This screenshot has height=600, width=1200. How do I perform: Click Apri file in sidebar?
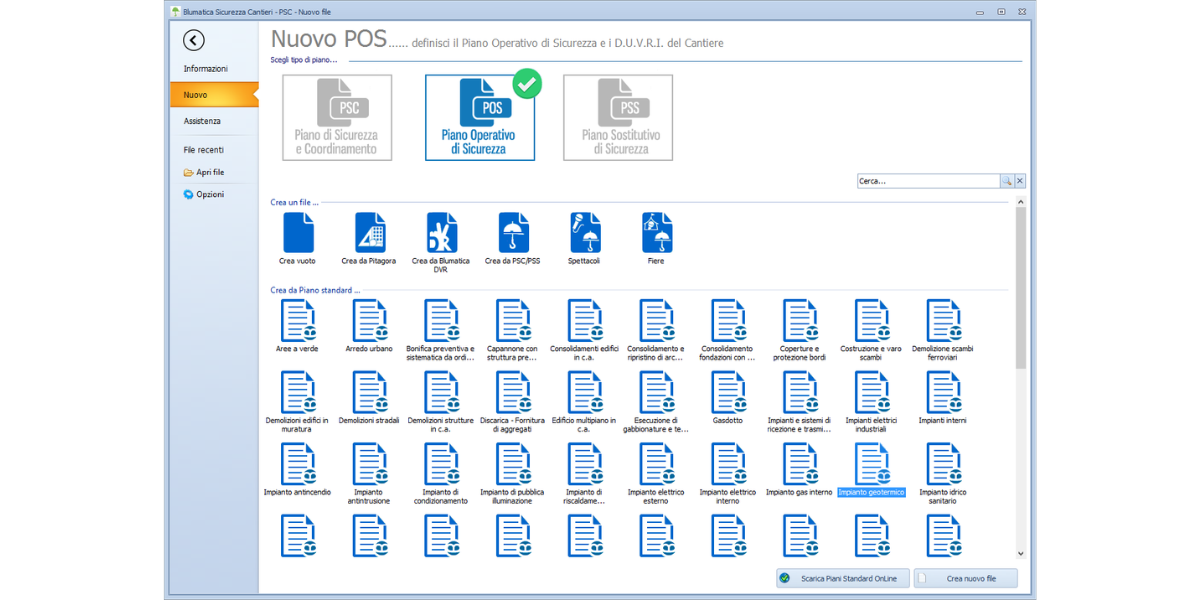[x=210, y=172]
